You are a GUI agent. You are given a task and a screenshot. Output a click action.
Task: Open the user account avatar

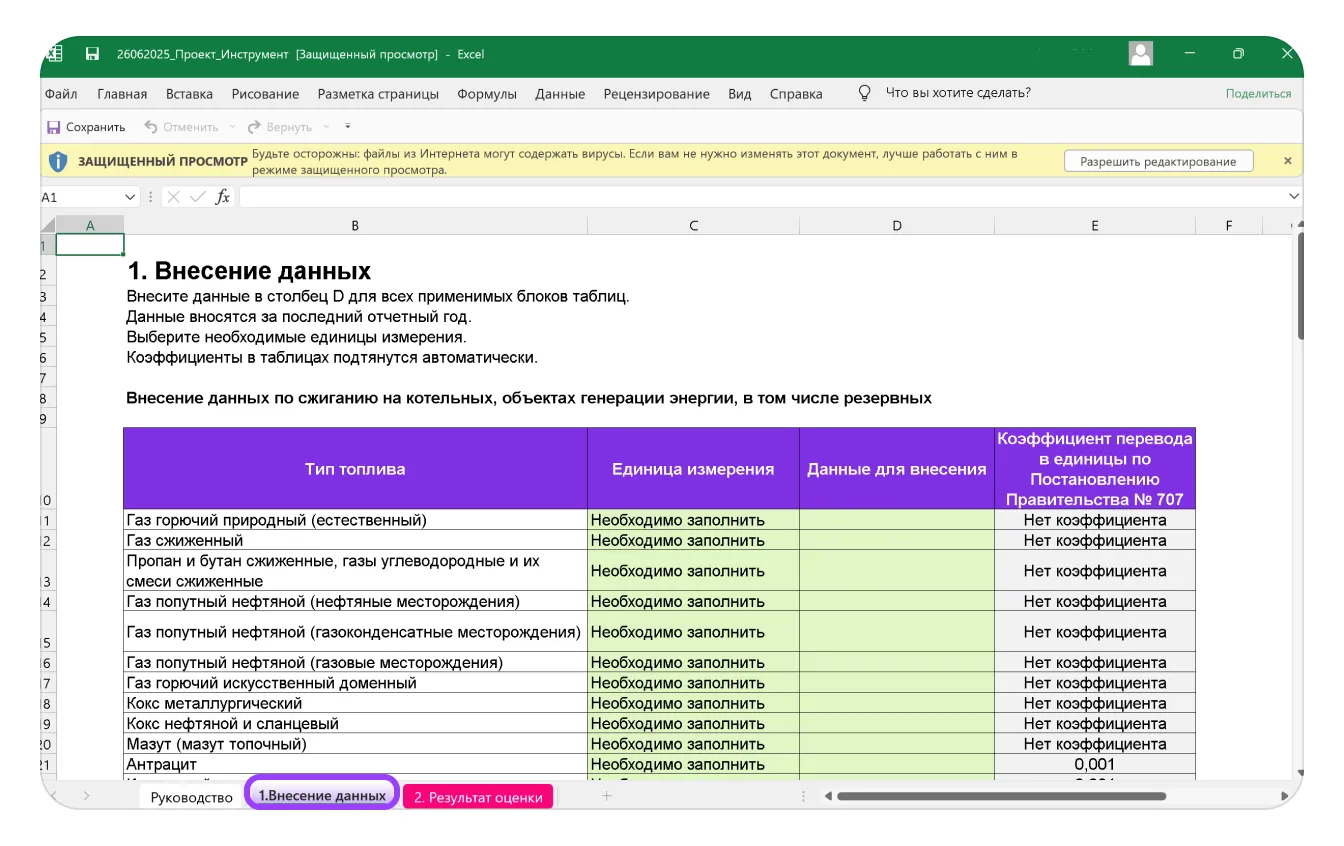[1140, 53]
